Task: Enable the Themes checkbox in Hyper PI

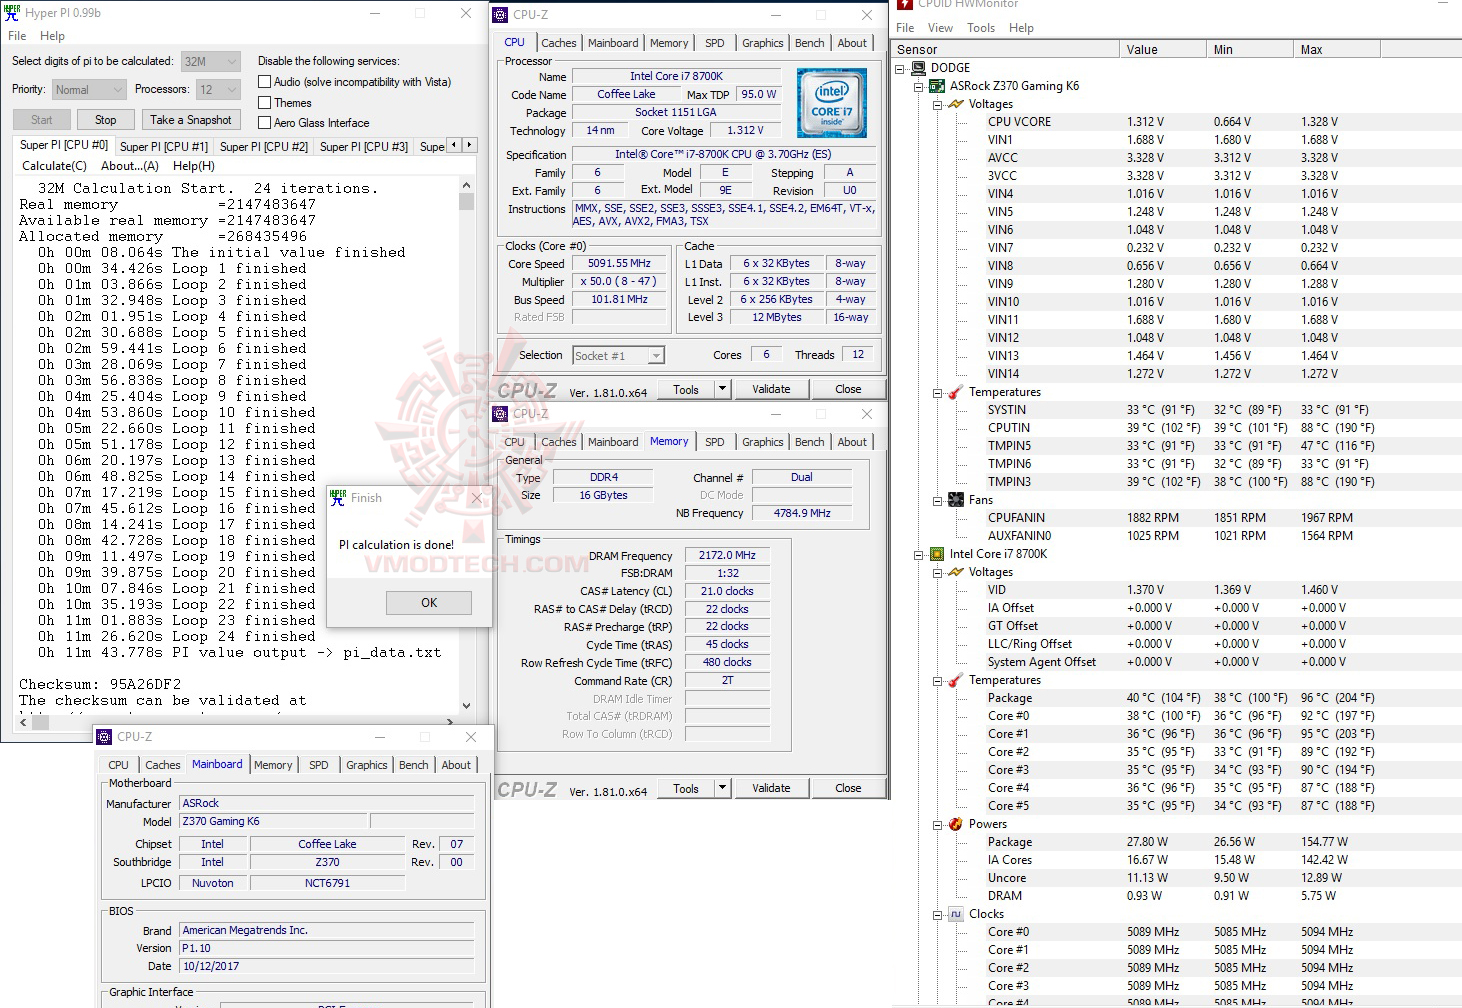Action: [265, 102]
